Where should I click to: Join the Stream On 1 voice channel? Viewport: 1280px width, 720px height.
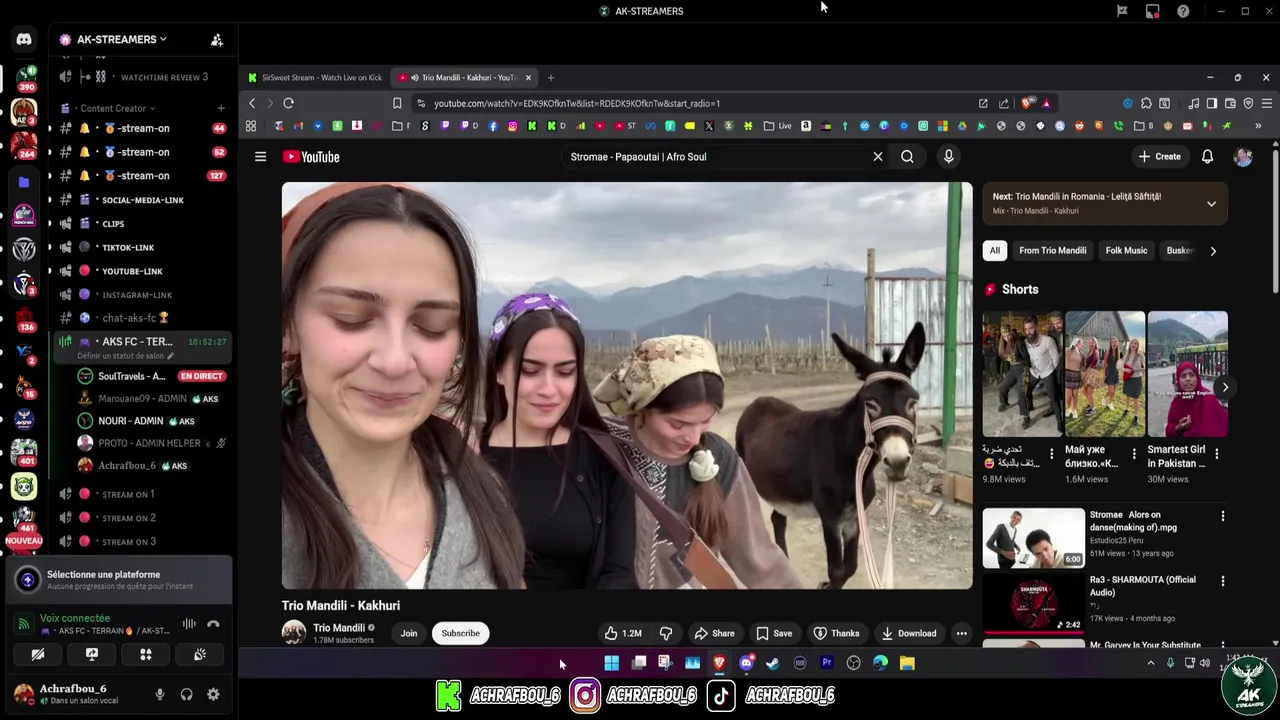(143, 494)
